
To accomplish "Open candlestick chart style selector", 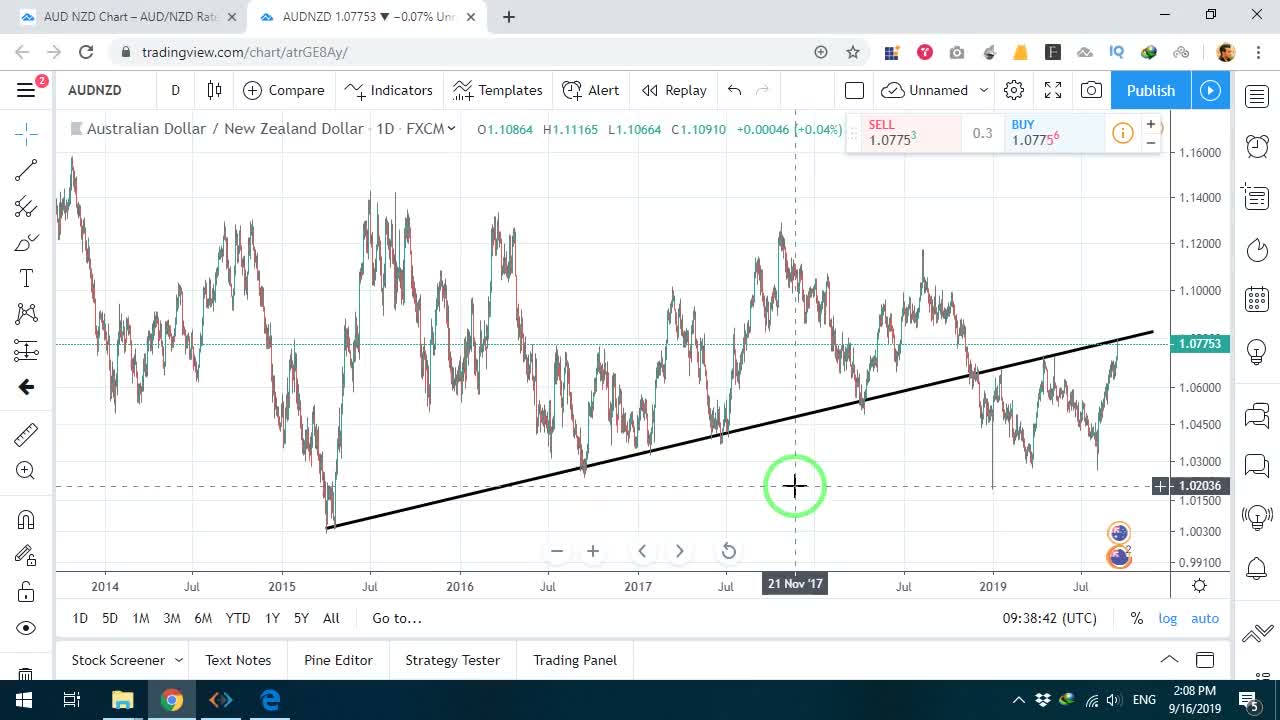I will pyautogui.click(x=214, y=90).
